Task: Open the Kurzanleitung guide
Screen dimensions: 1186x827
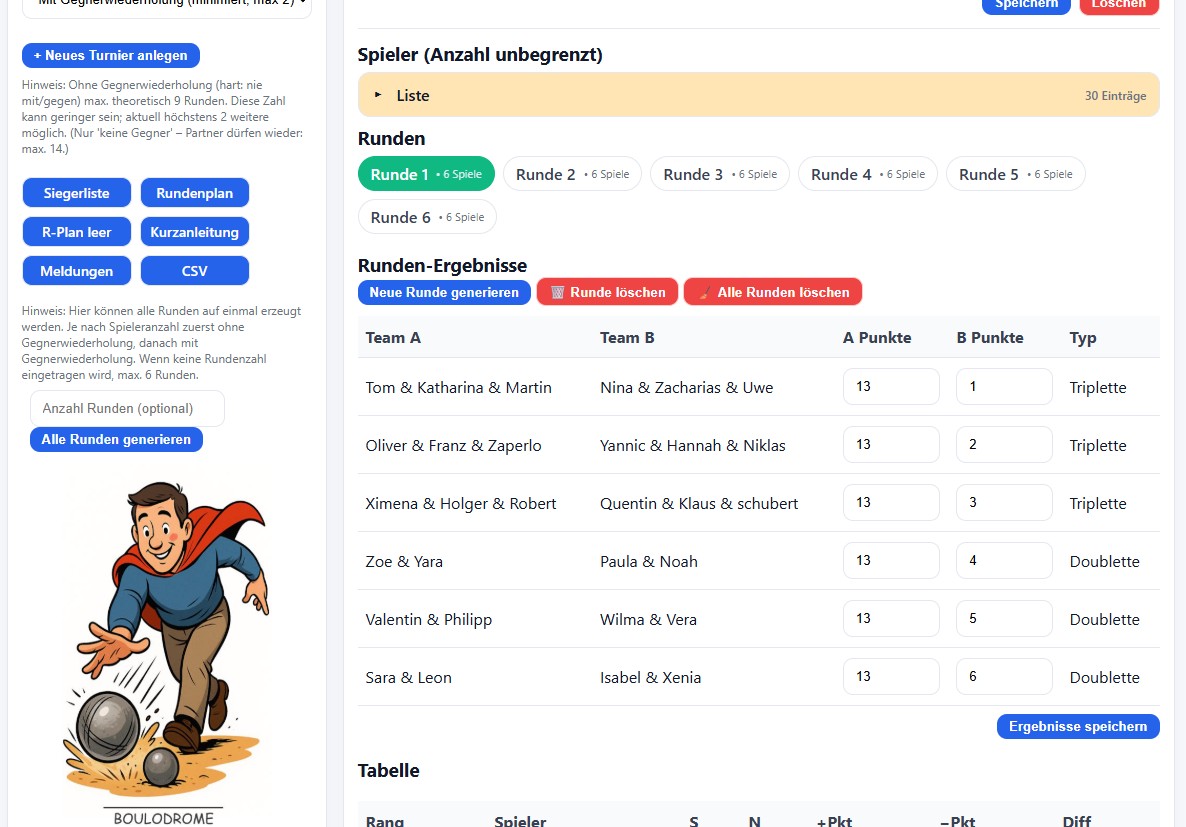Action: [194, 232]
